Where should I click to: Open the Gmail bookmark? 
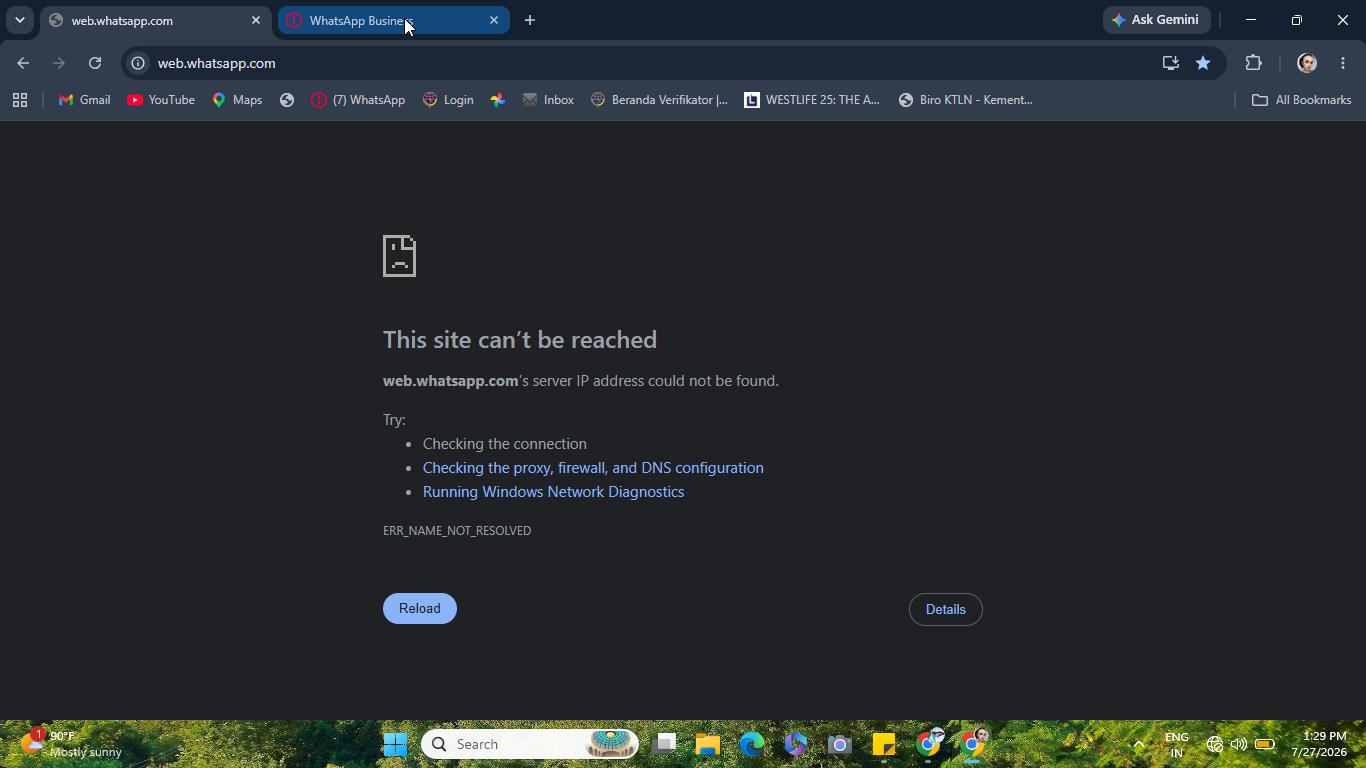coord(85,100)
